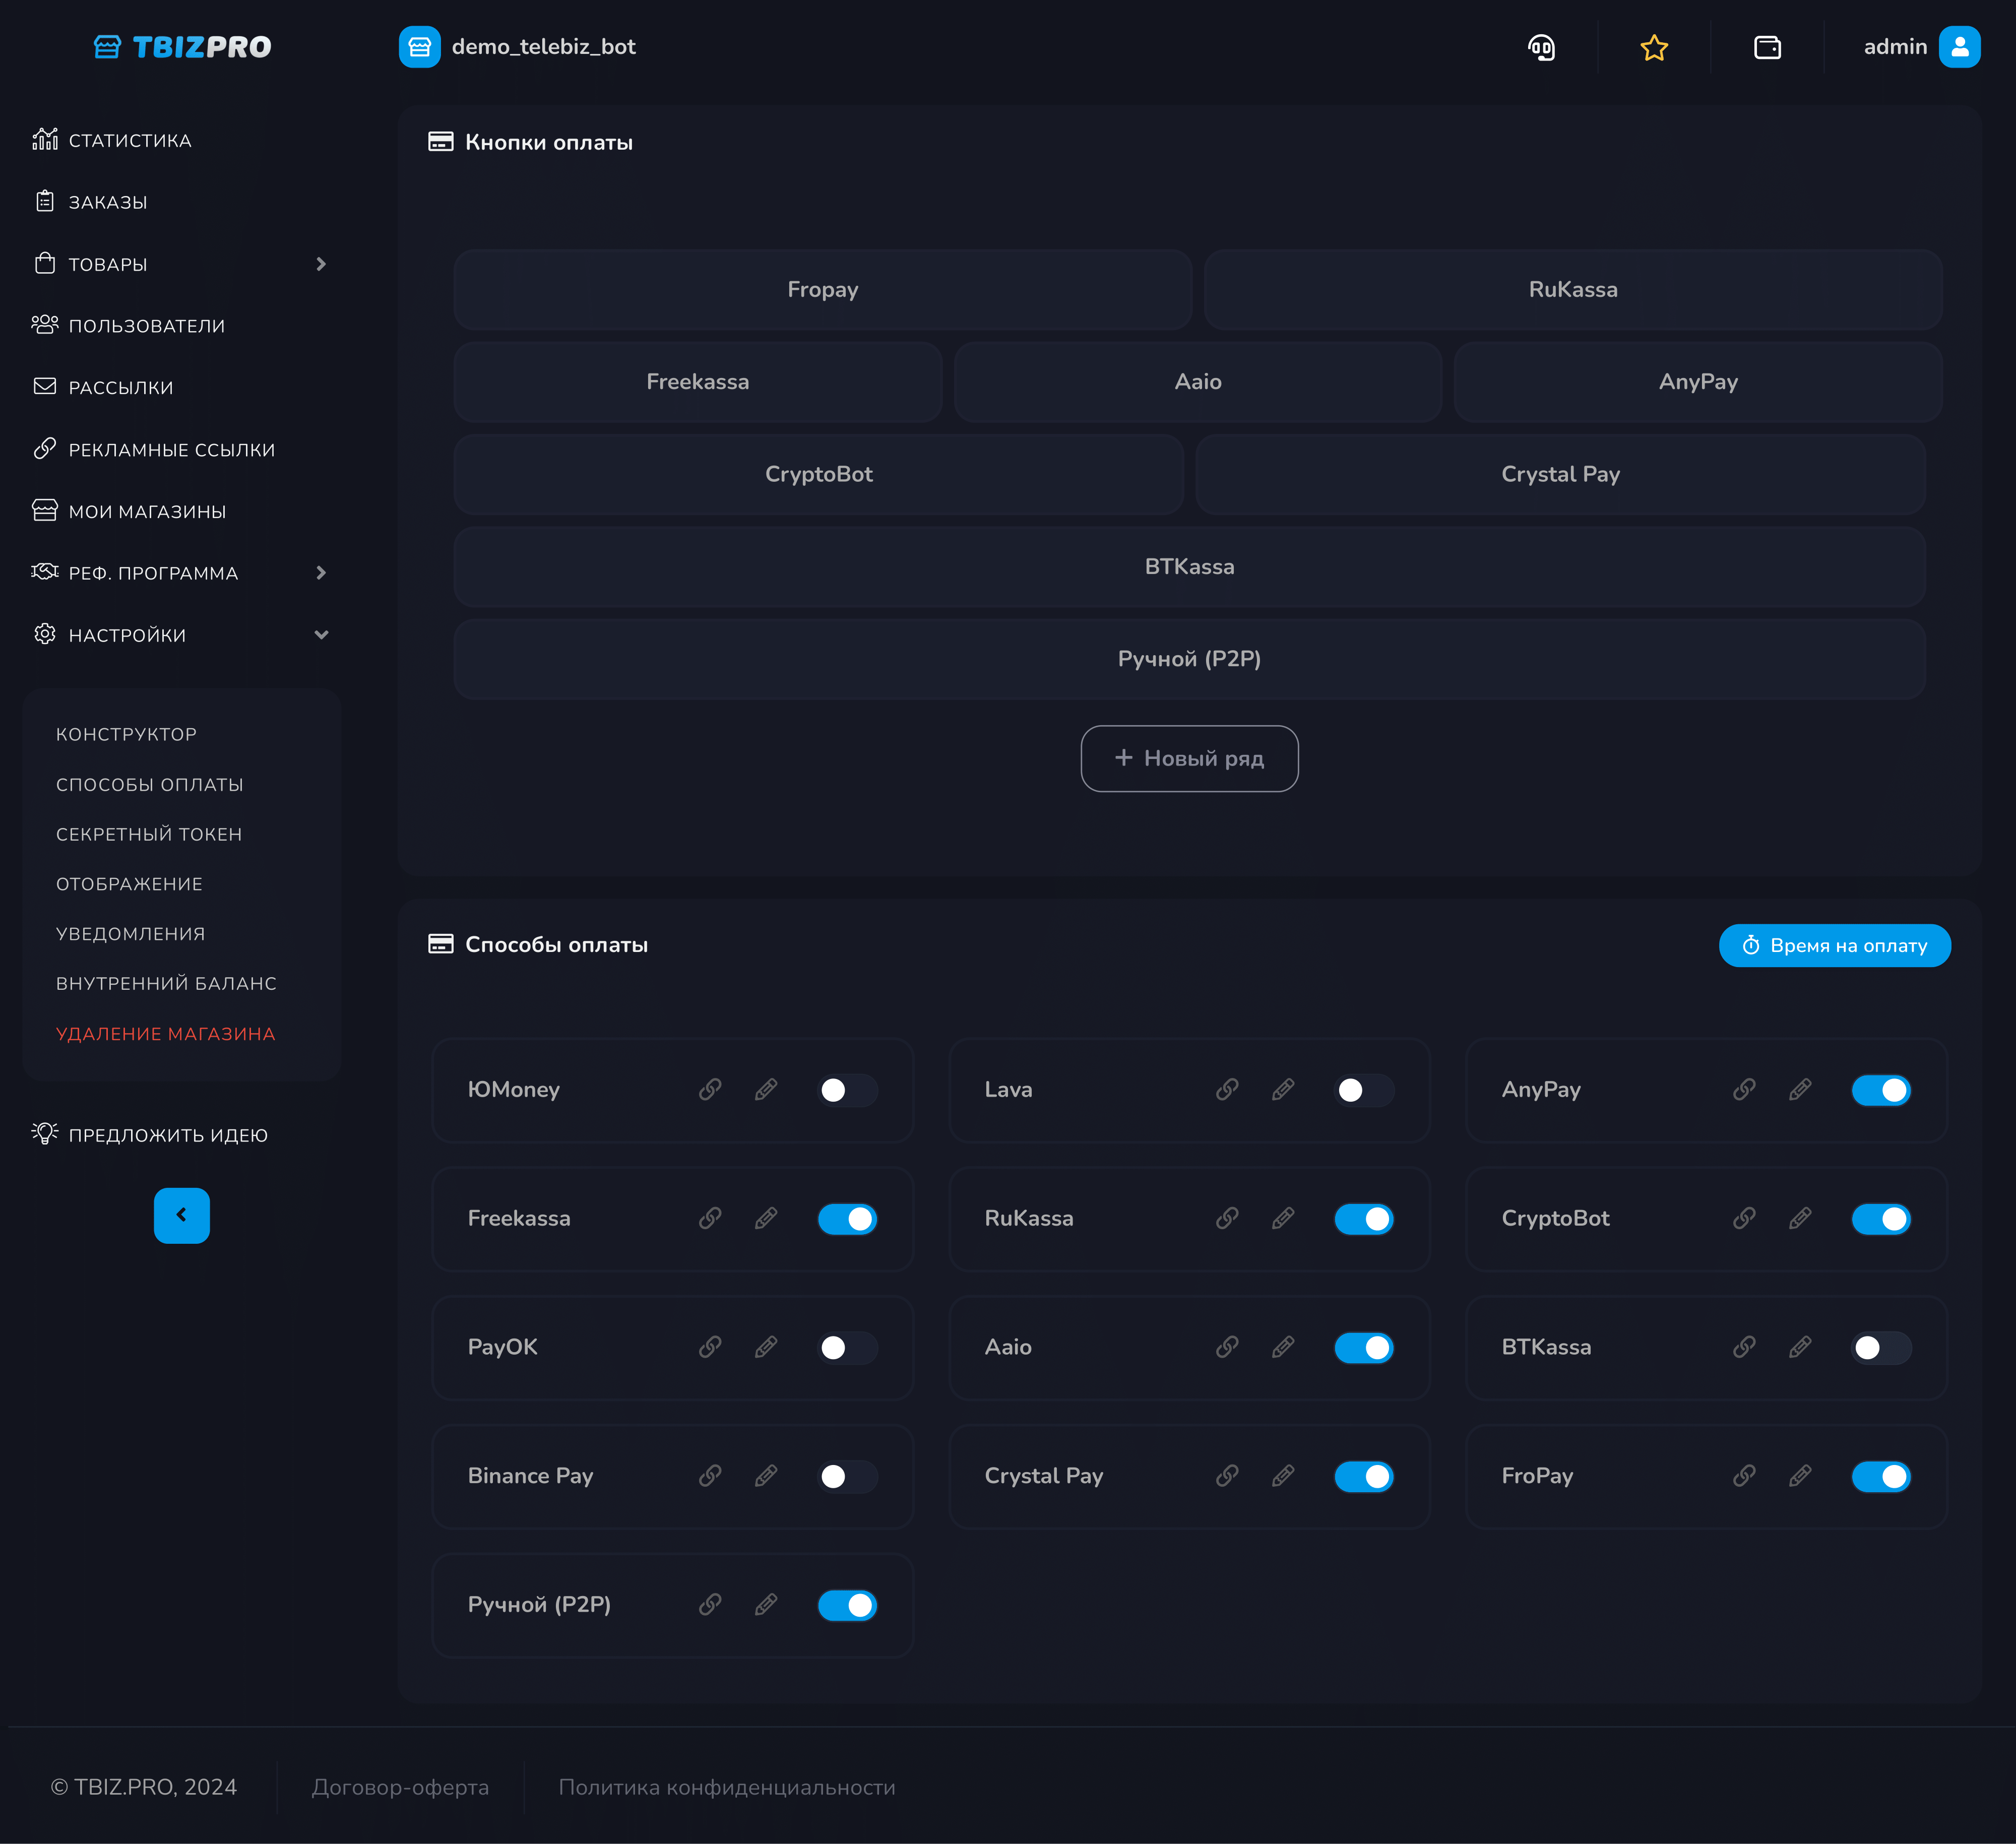Disable the AnyPay payment toggle
Viewport: 2016px width, 1844px height.
tap(1881, 1090)
